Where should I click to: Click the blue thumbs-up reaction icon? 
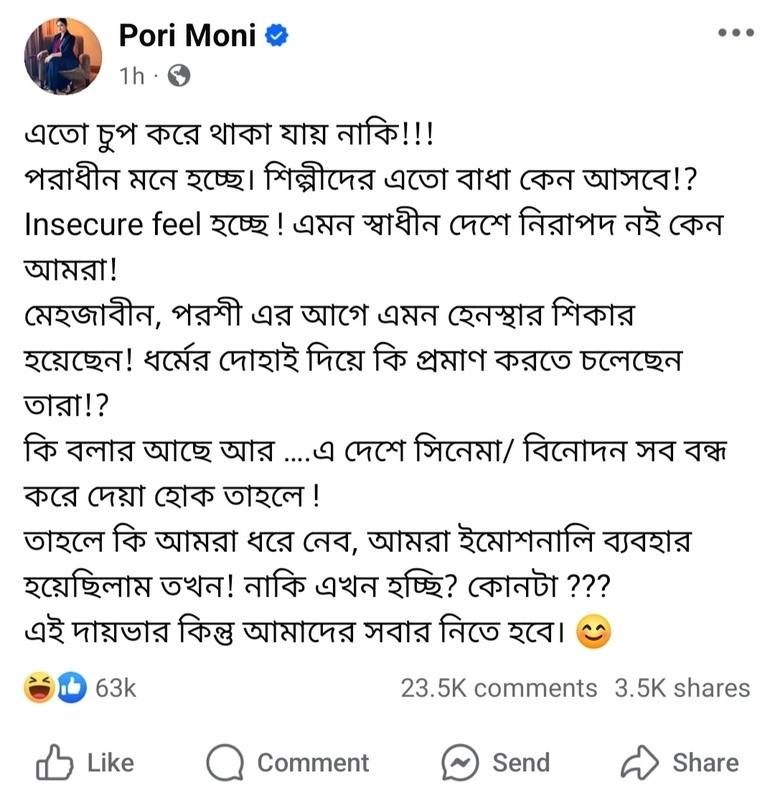pyautogui.click(x=72, y=688)
